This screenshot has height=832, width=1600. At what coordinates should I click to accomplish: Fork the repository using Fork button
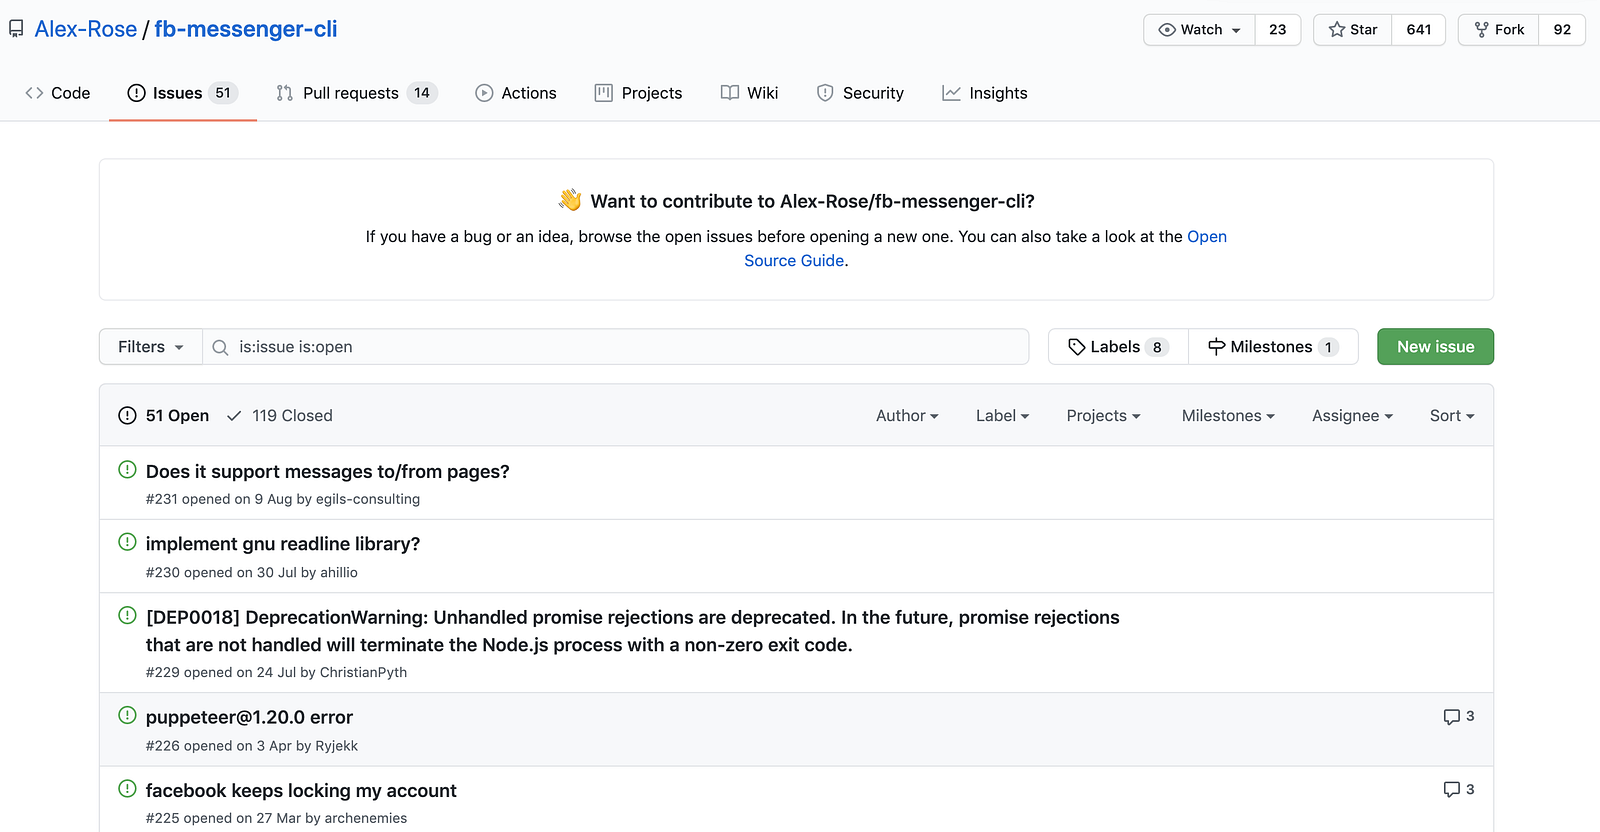coord(1499,30)
